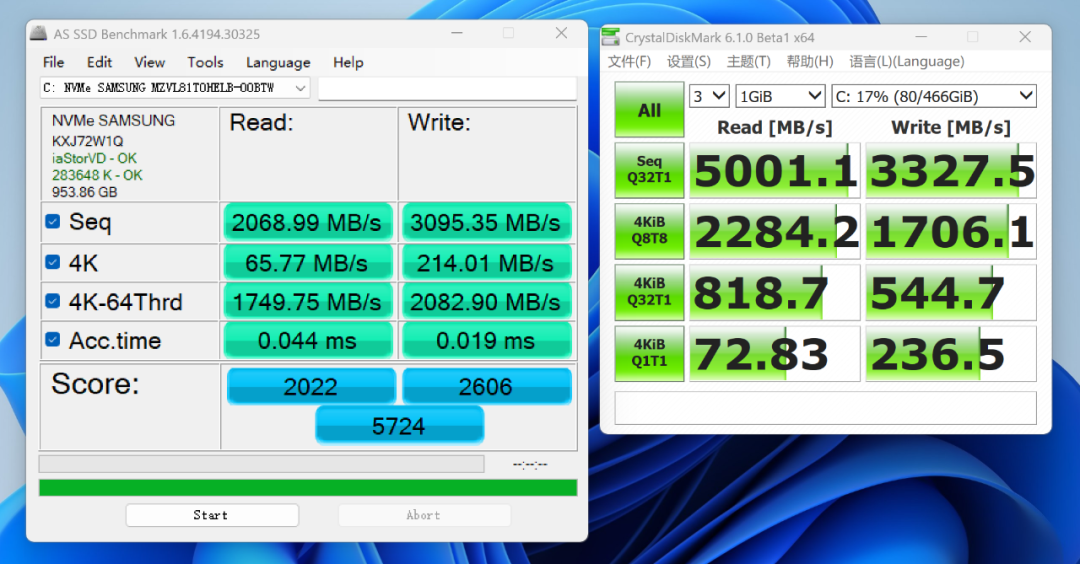Click the empty text field beside the drive dropdown

click(447, 88)
